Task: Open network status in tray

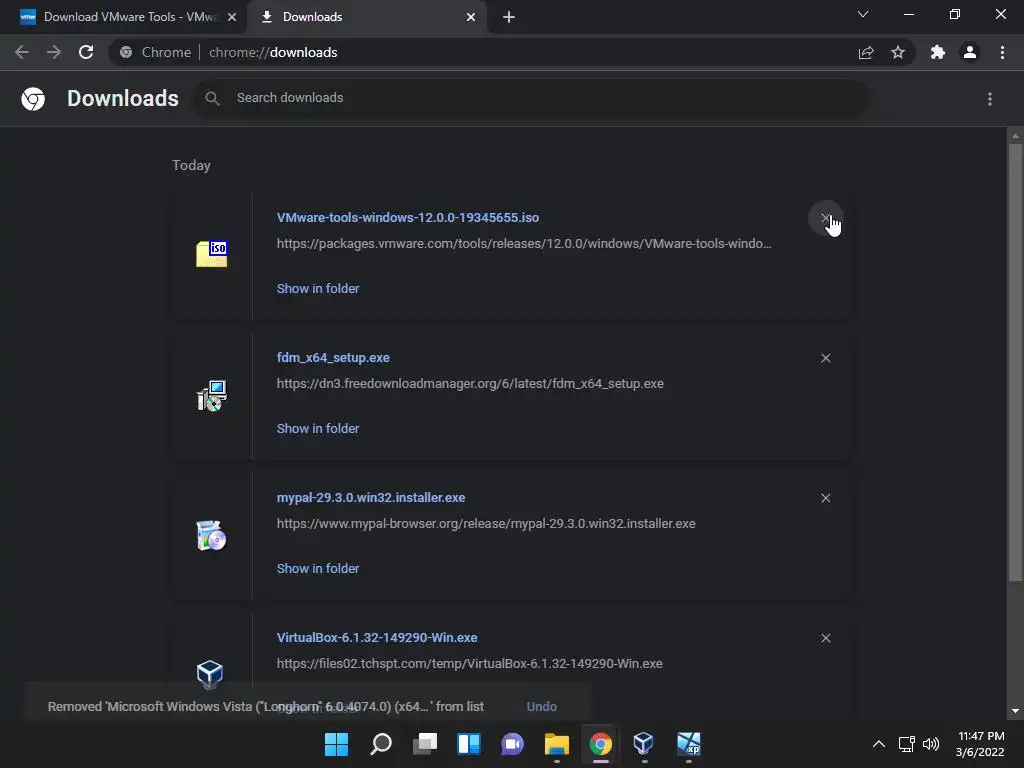Action: [906, 744]
